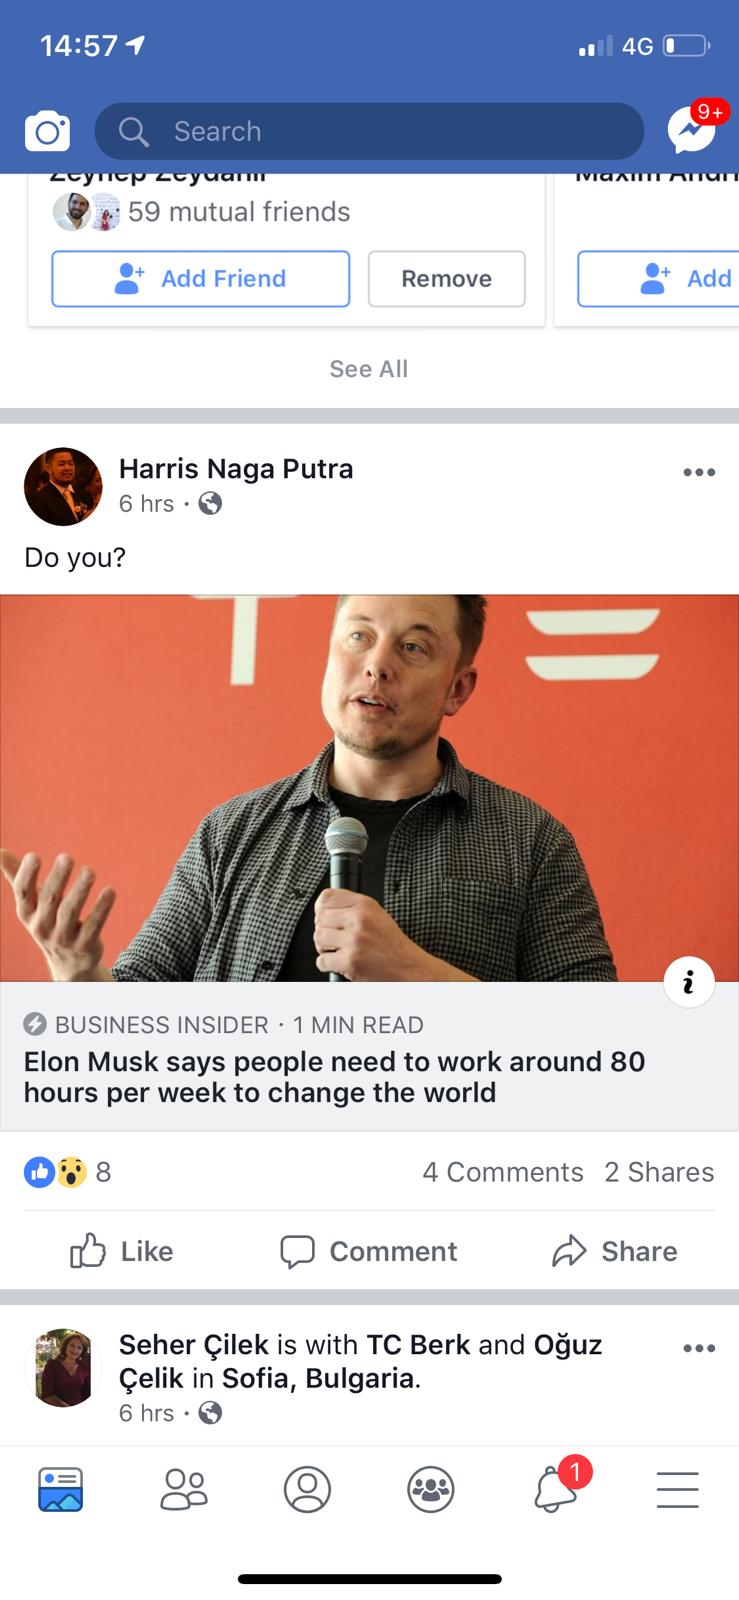Add friend with 59 mutual friends
739x1600 pixels.
point(201,278)
